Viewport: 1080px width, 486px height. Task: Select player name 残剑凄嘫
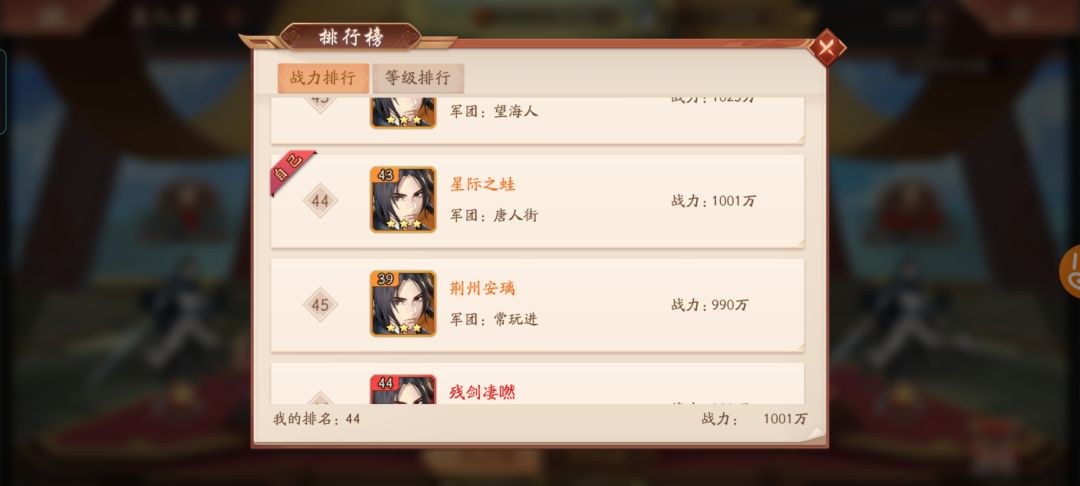[x=483, y=392]
